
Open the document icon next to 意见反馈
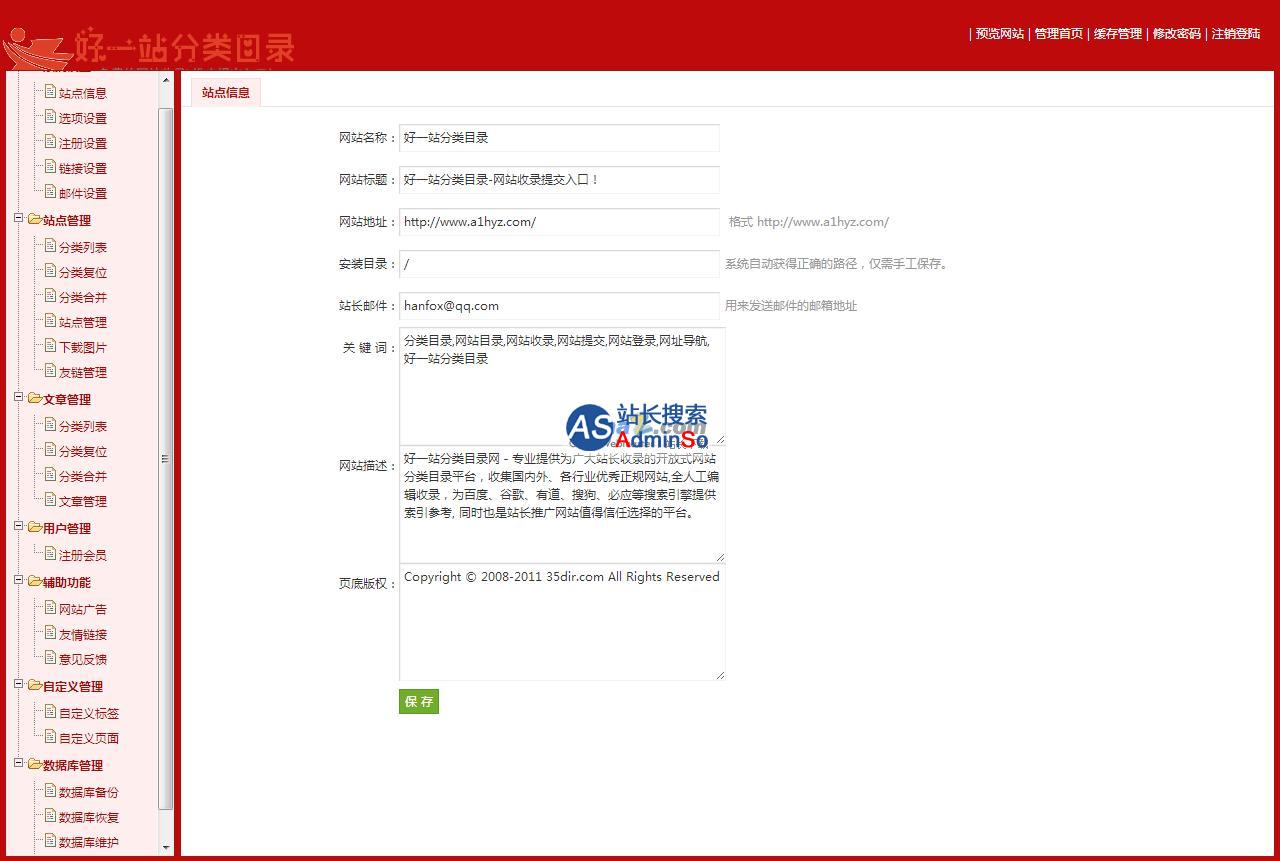pos(50,658)
